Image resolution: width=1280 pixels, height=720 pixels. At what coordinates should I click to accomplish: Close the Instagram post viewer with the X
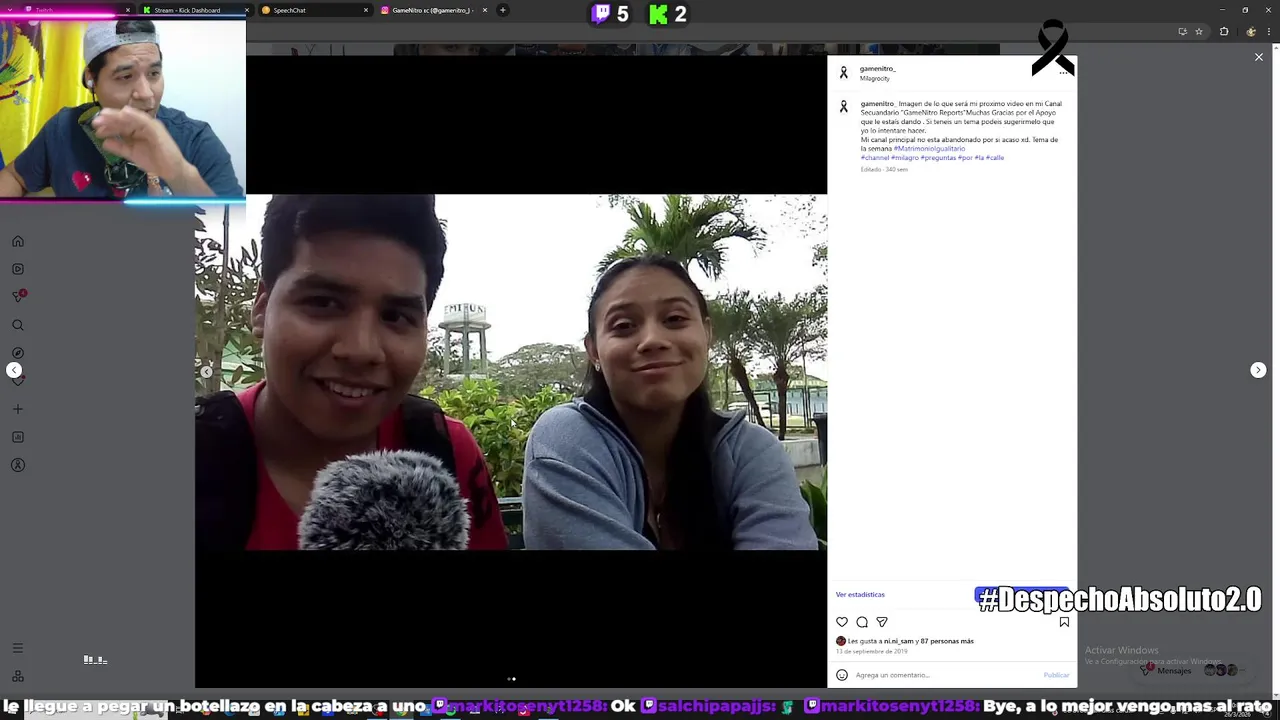pyautogui.click(x=1259, y=57)
